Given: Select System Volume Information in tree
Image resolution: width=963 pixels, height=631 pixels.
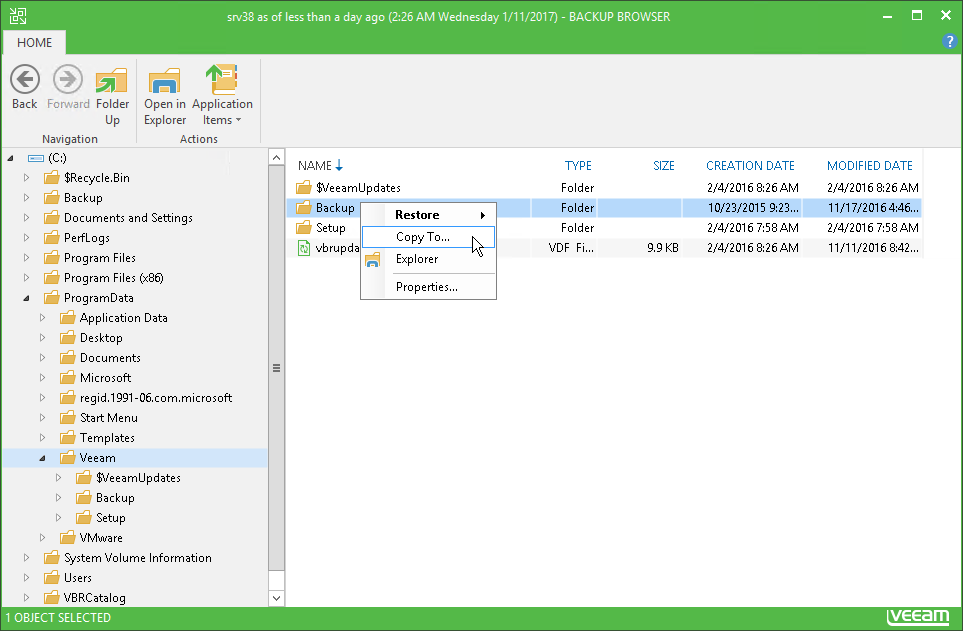Looking at the screenshot, I should [x=138, y=558].
